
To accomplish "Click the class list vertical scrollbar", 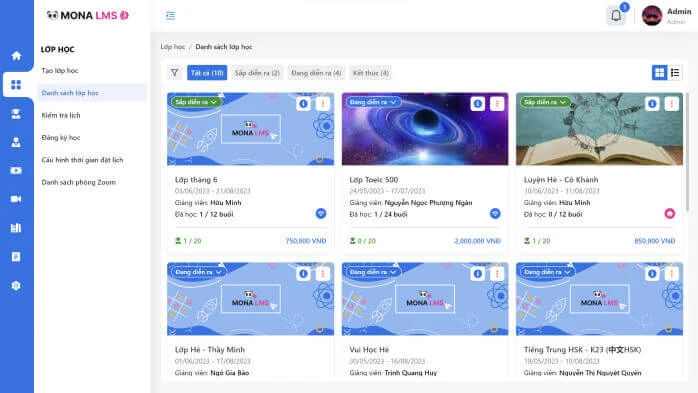I will click(687, 151).
